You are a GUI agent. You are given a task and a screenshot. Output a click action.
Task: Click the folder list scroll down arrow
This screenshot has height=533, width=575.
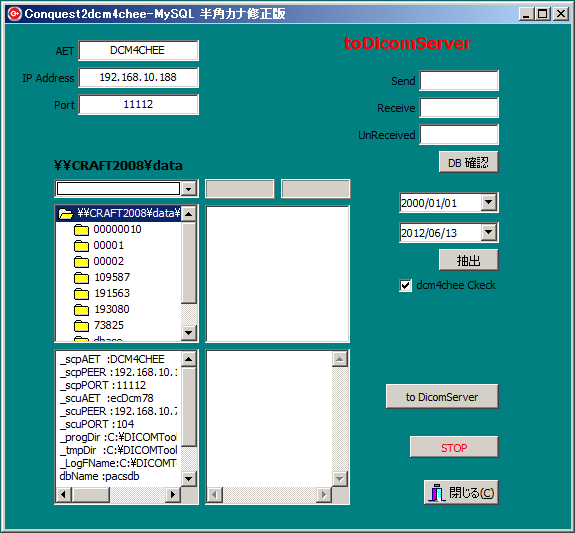189,333
